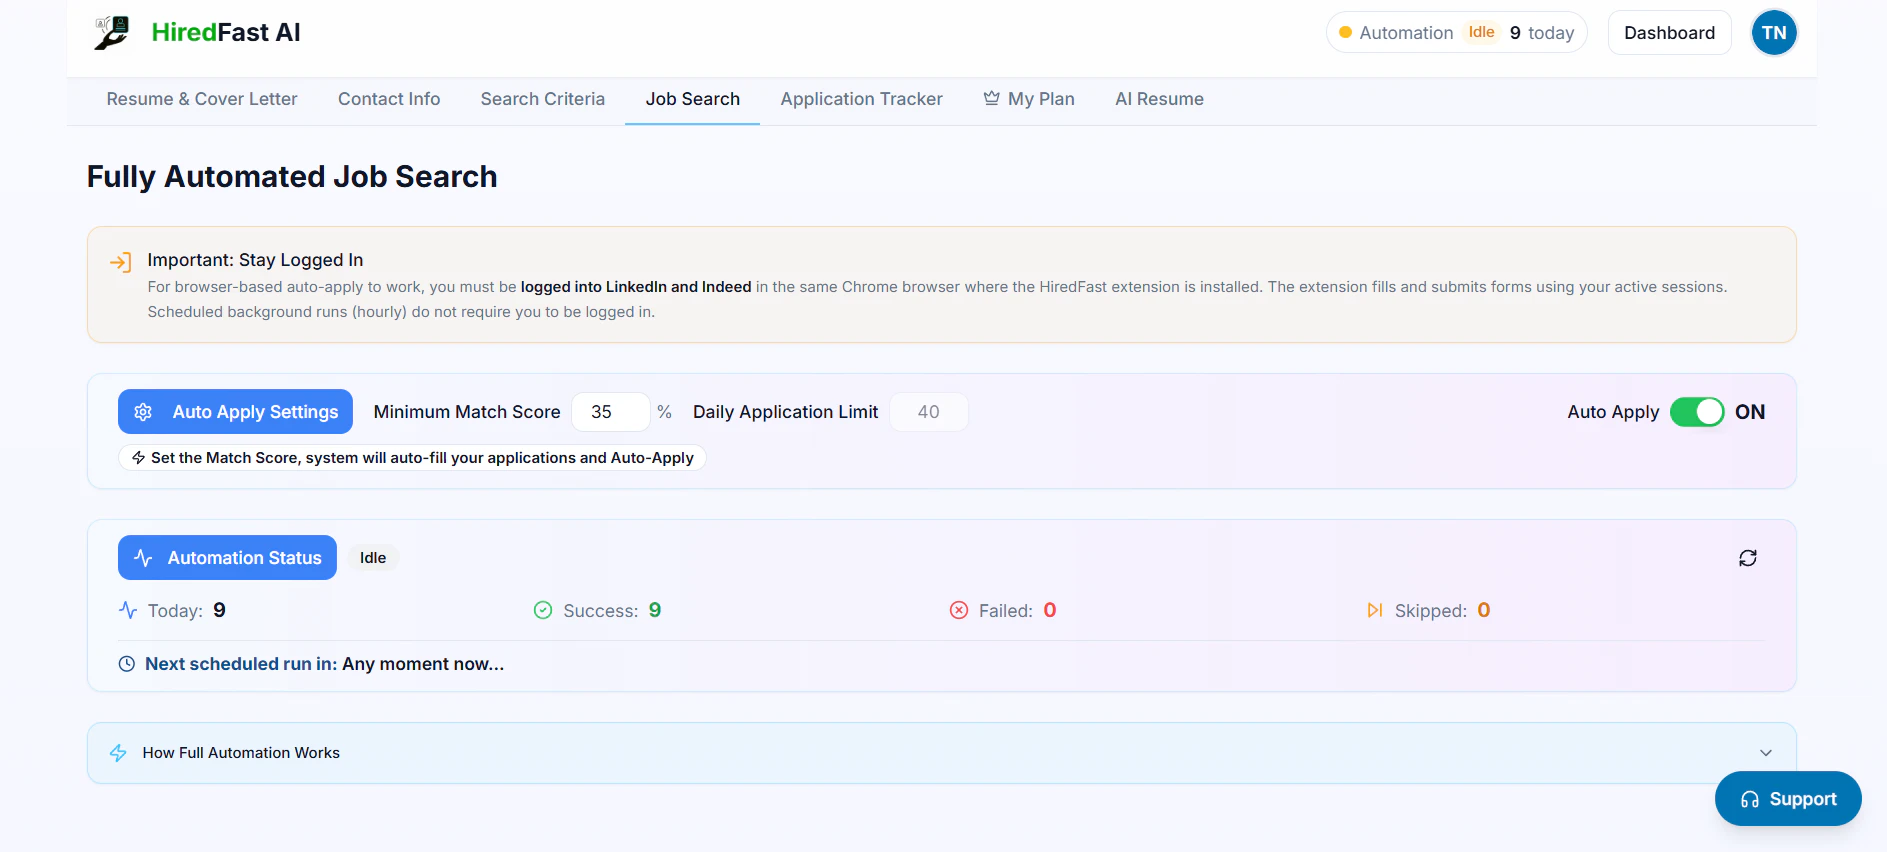Click the 'Set the Match Score' hint pill
Screen dimensions: 1887x852
[412, 458]
